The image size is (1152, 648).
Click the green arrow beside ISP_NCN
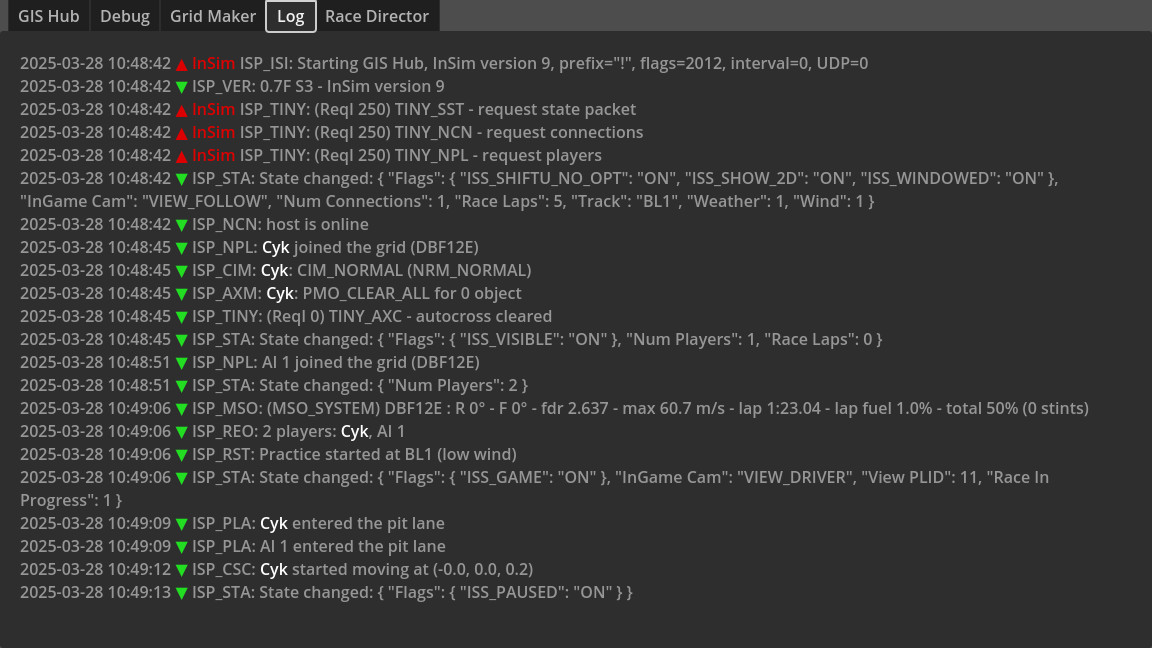182,225
